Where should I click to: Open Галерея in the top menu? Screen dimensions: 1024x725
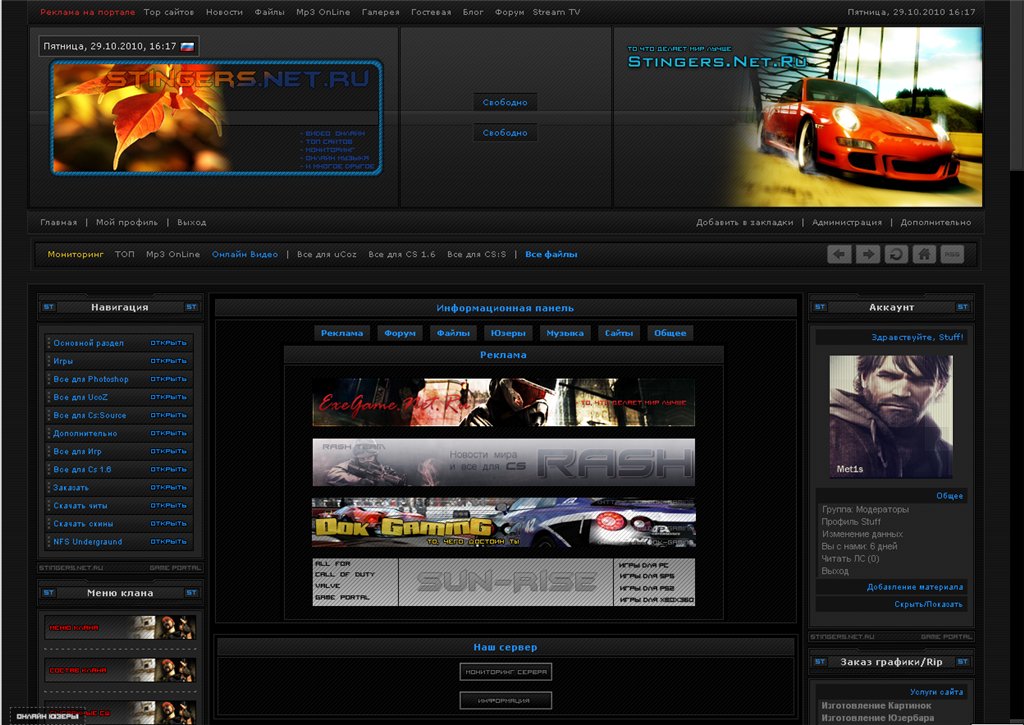[380, 13]
